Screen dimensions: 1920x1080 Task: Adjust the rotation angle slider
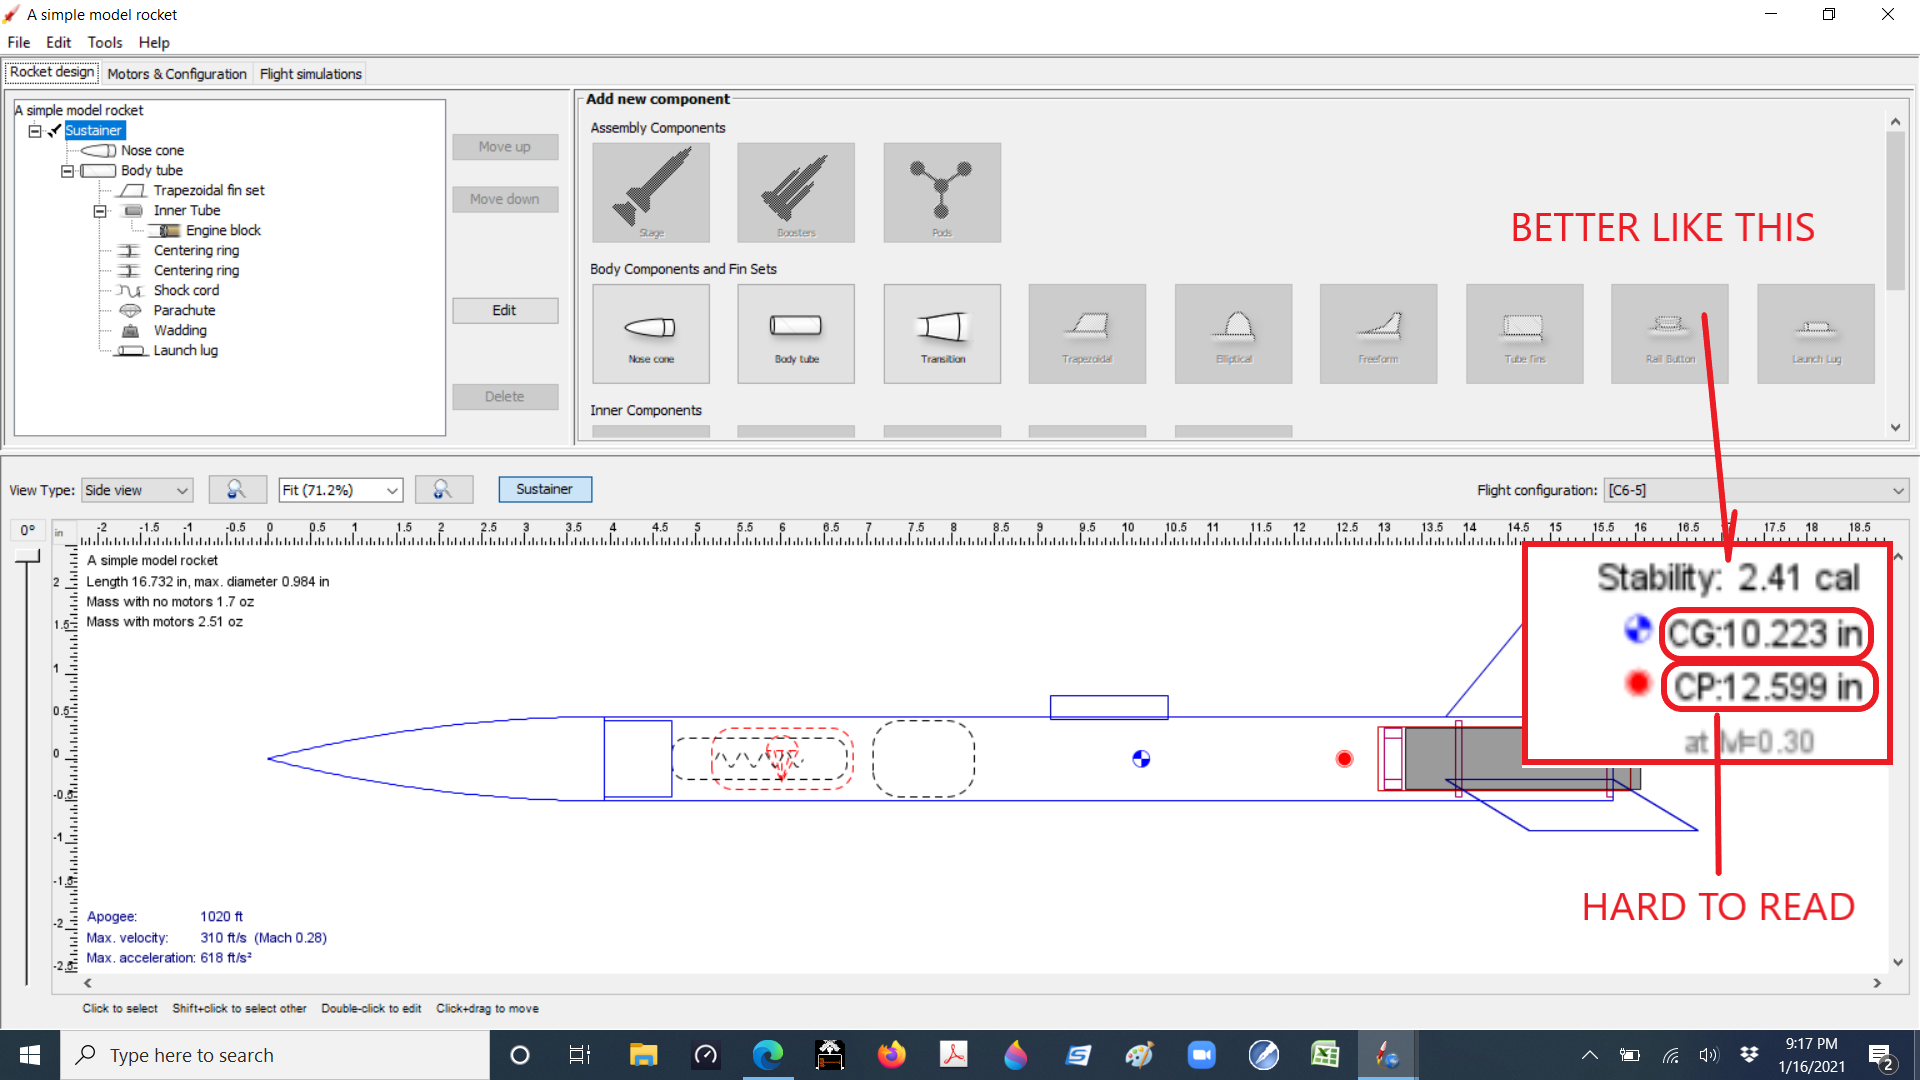pyautogui.click(x=27, y=555)
